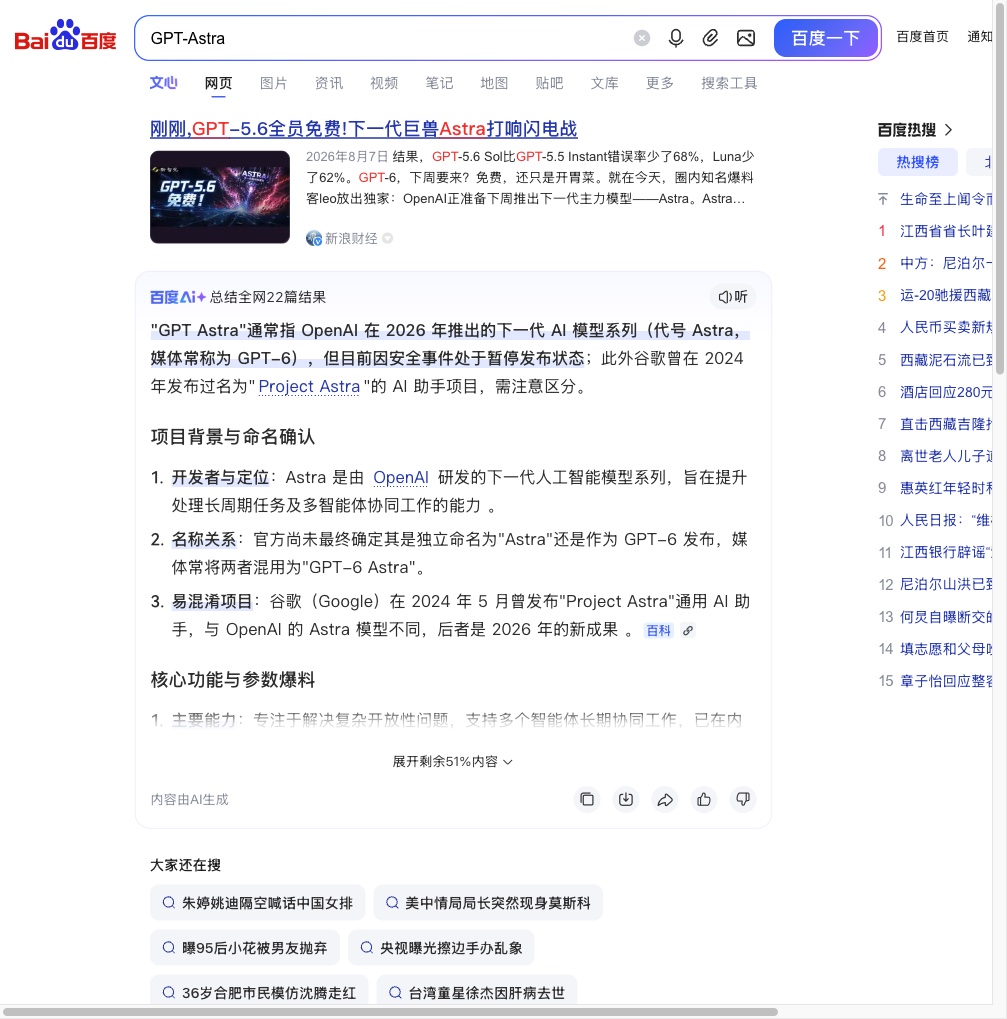
Task: Open the Project Astra link
Action: [309, 387]
